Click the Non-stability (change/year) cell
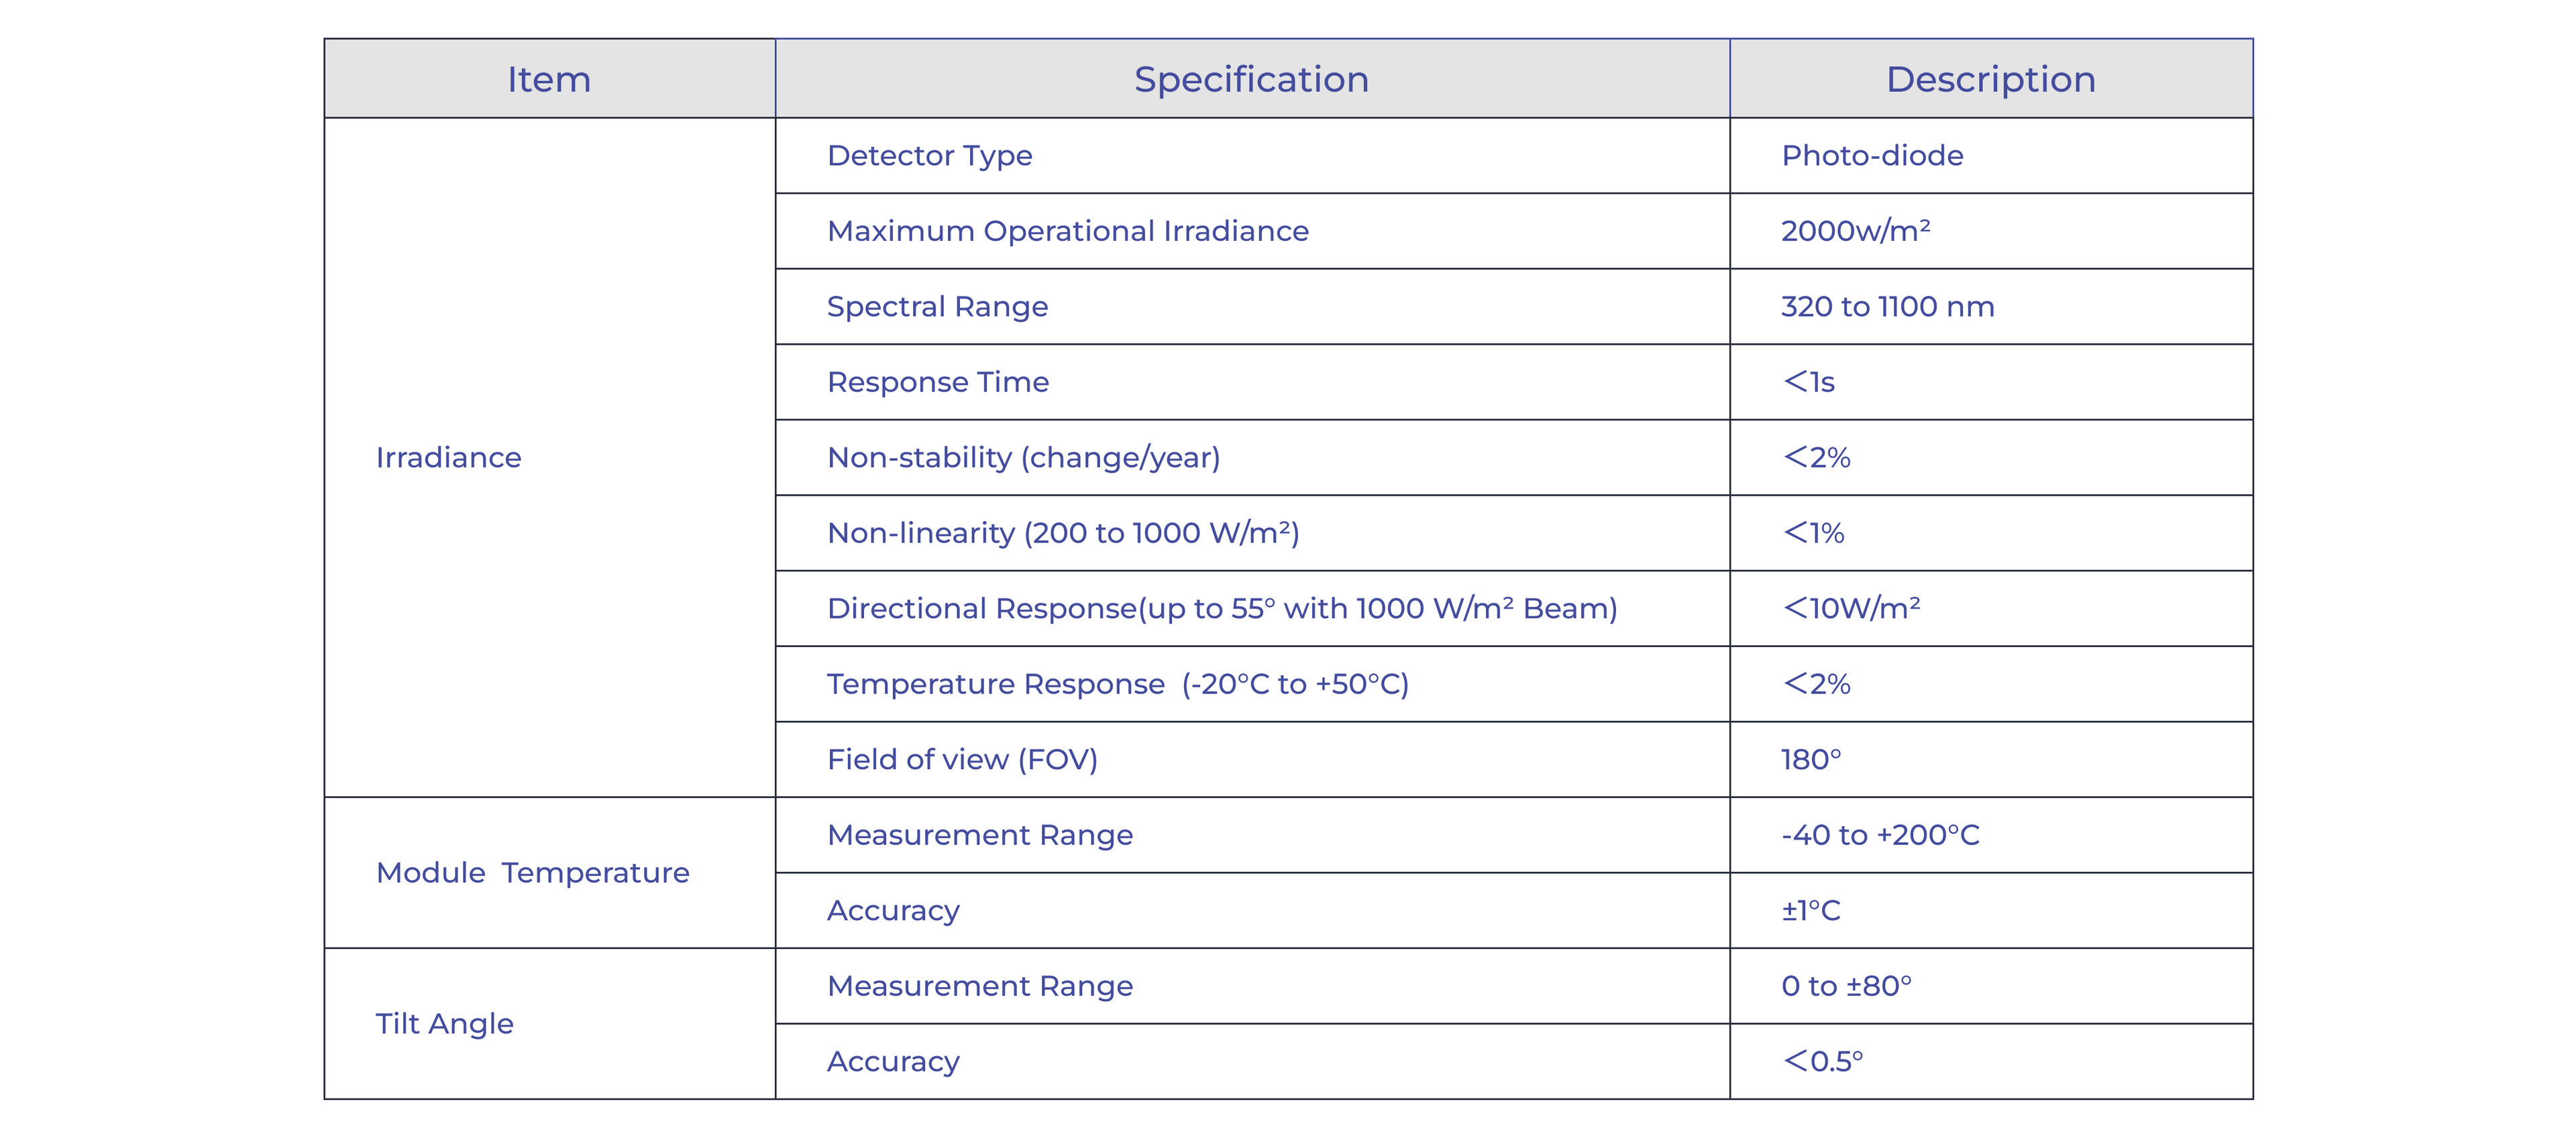The height and width of the screenshot is (1136, 2576). coord(1023,458)
